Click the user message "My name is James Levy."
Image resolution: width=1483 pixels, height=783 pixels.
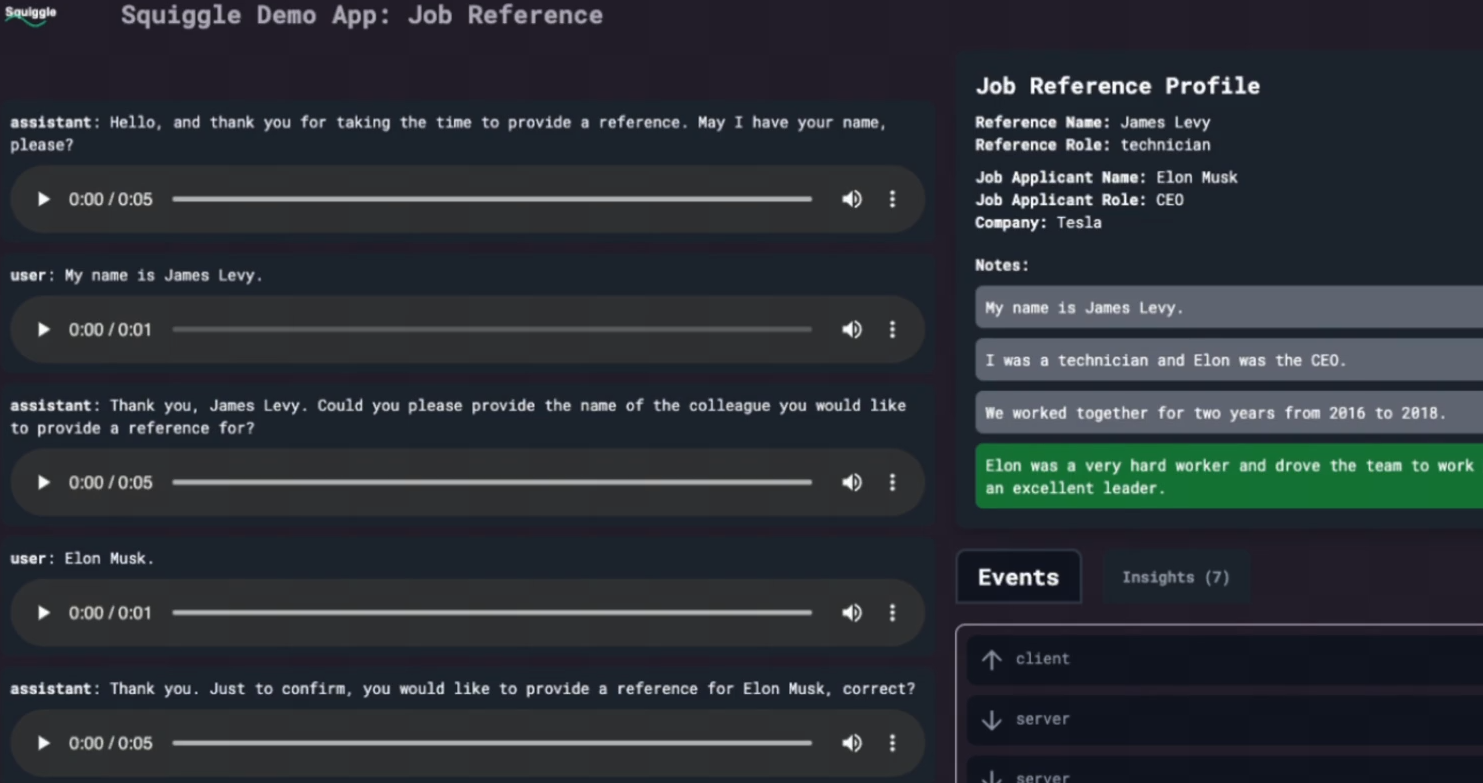pos(164,275)
